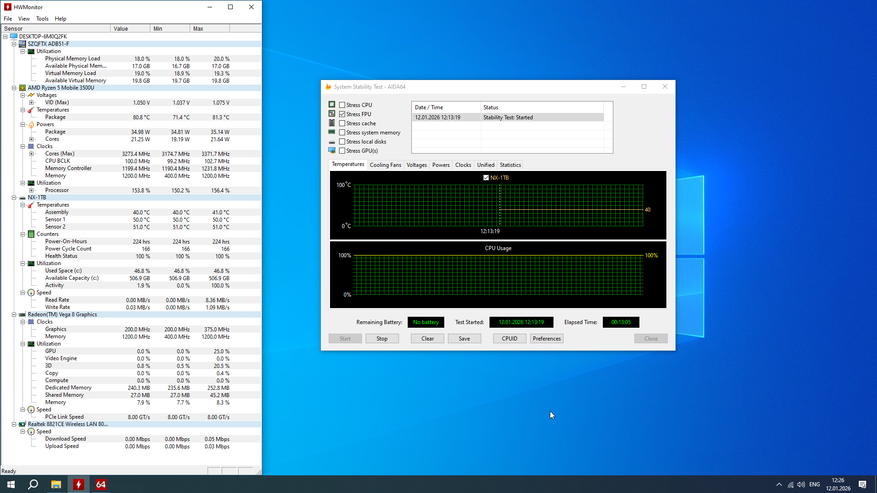Click the Realtek wireless LAN adapter icon

23,424
